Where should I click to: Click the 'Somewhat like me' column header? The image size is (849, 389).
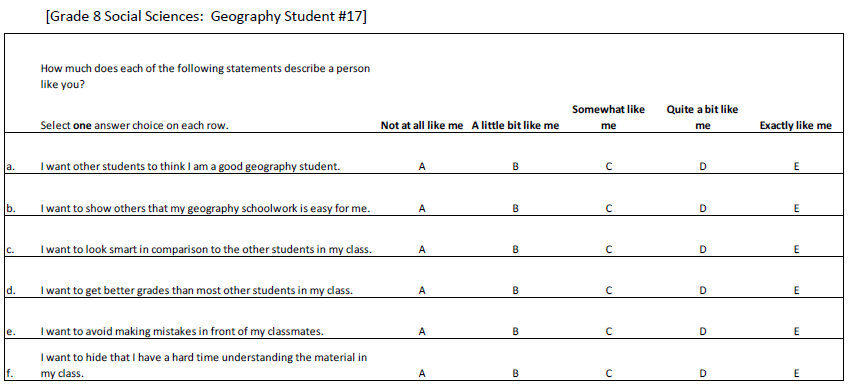point(609,118)
